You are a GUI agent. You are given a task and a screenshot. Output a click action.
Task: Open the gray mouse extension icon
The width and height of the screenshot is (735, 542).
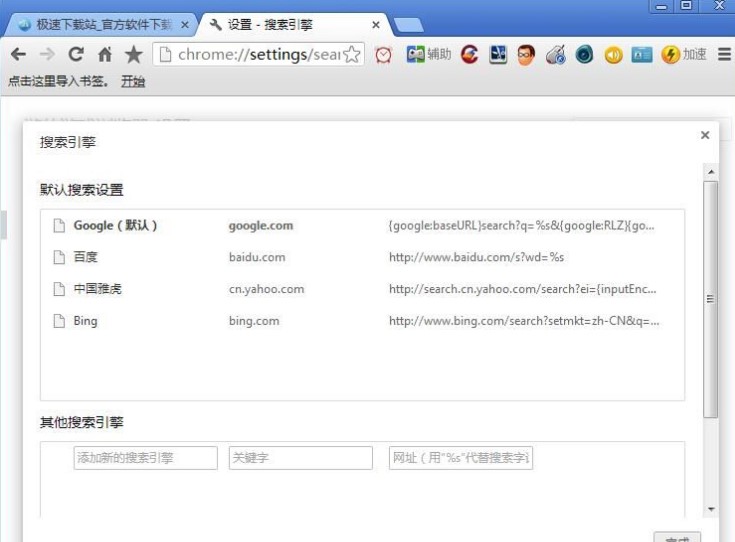pyautogui.click(x=555, y=54)
